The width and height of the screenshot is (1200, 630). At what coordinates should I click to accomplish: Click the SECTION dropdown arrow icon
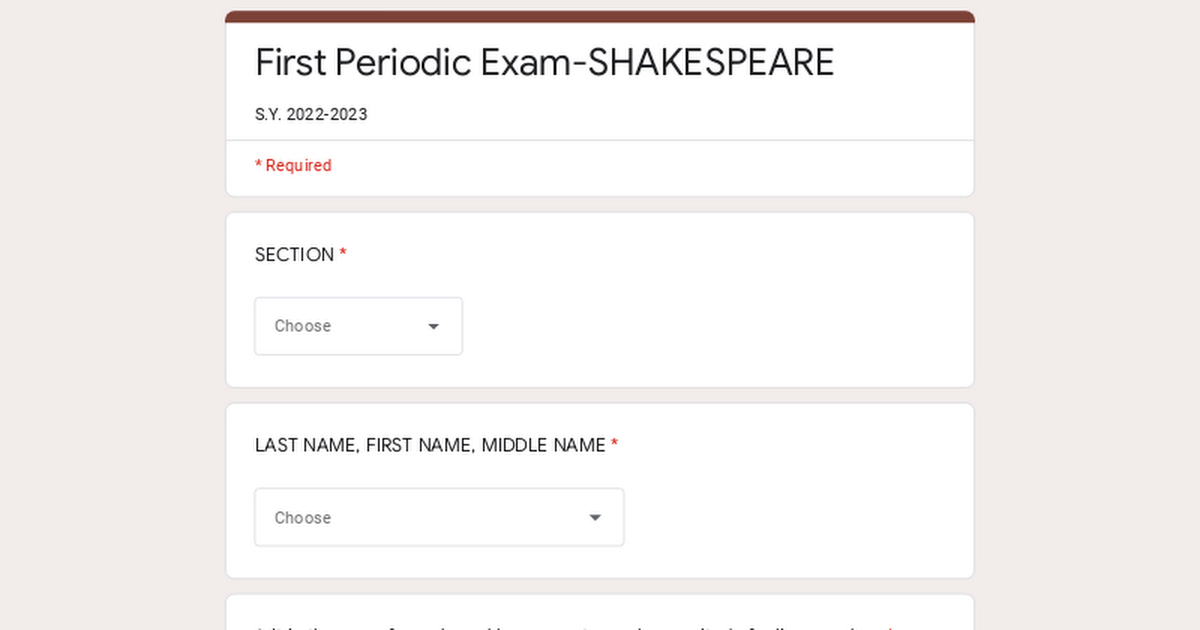point(433,326)
